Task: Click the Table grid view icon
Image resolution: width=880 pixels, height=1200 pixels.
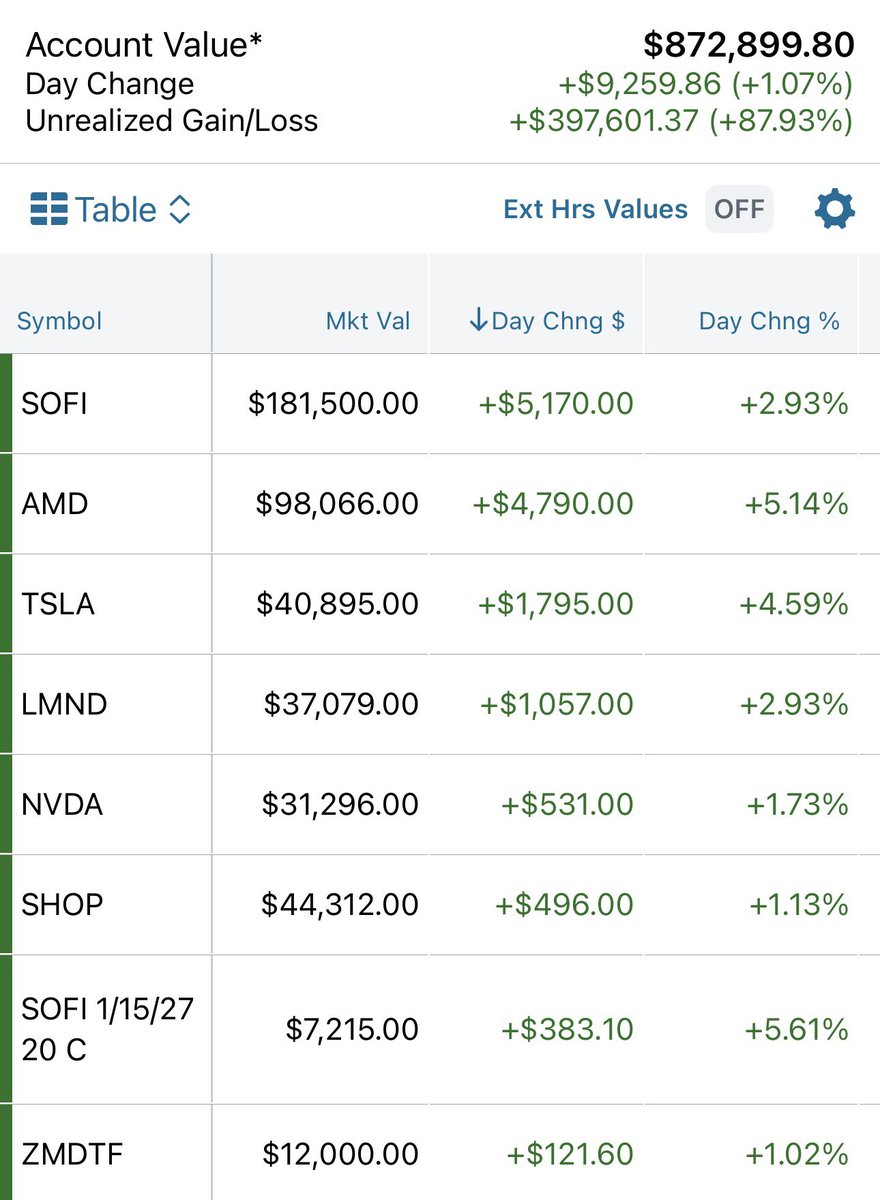Action: (48, 210)
